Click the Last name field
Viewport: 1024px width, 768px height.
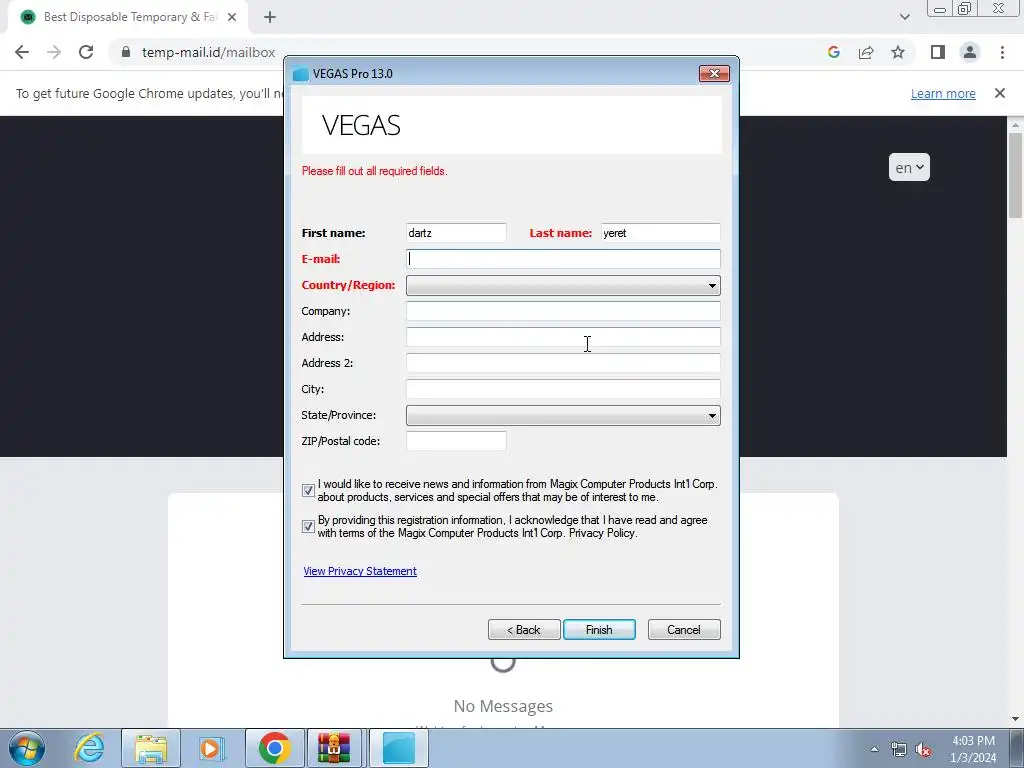point(660,233)
